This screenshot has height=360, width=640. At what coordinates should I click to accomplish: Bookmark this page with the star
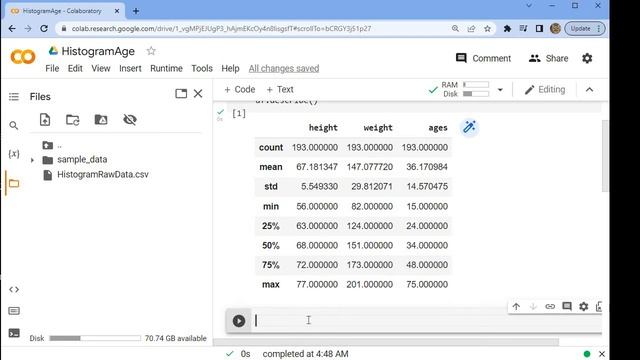pos(487,29)
